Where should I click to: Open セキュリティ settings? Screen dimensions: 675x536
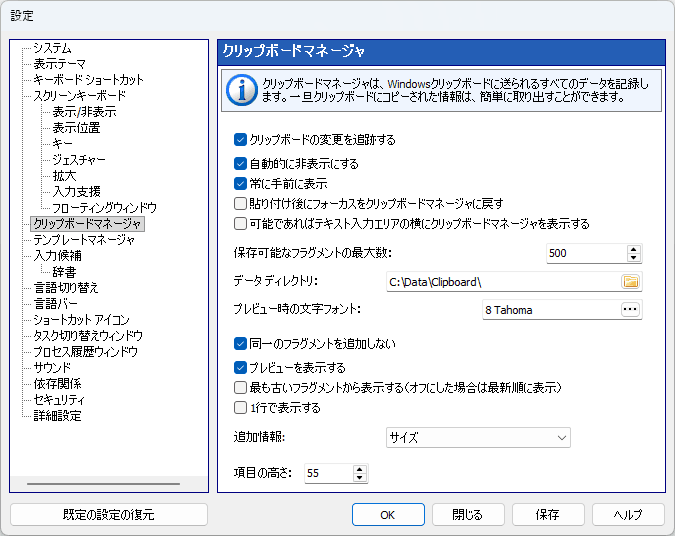click(59, 400)
